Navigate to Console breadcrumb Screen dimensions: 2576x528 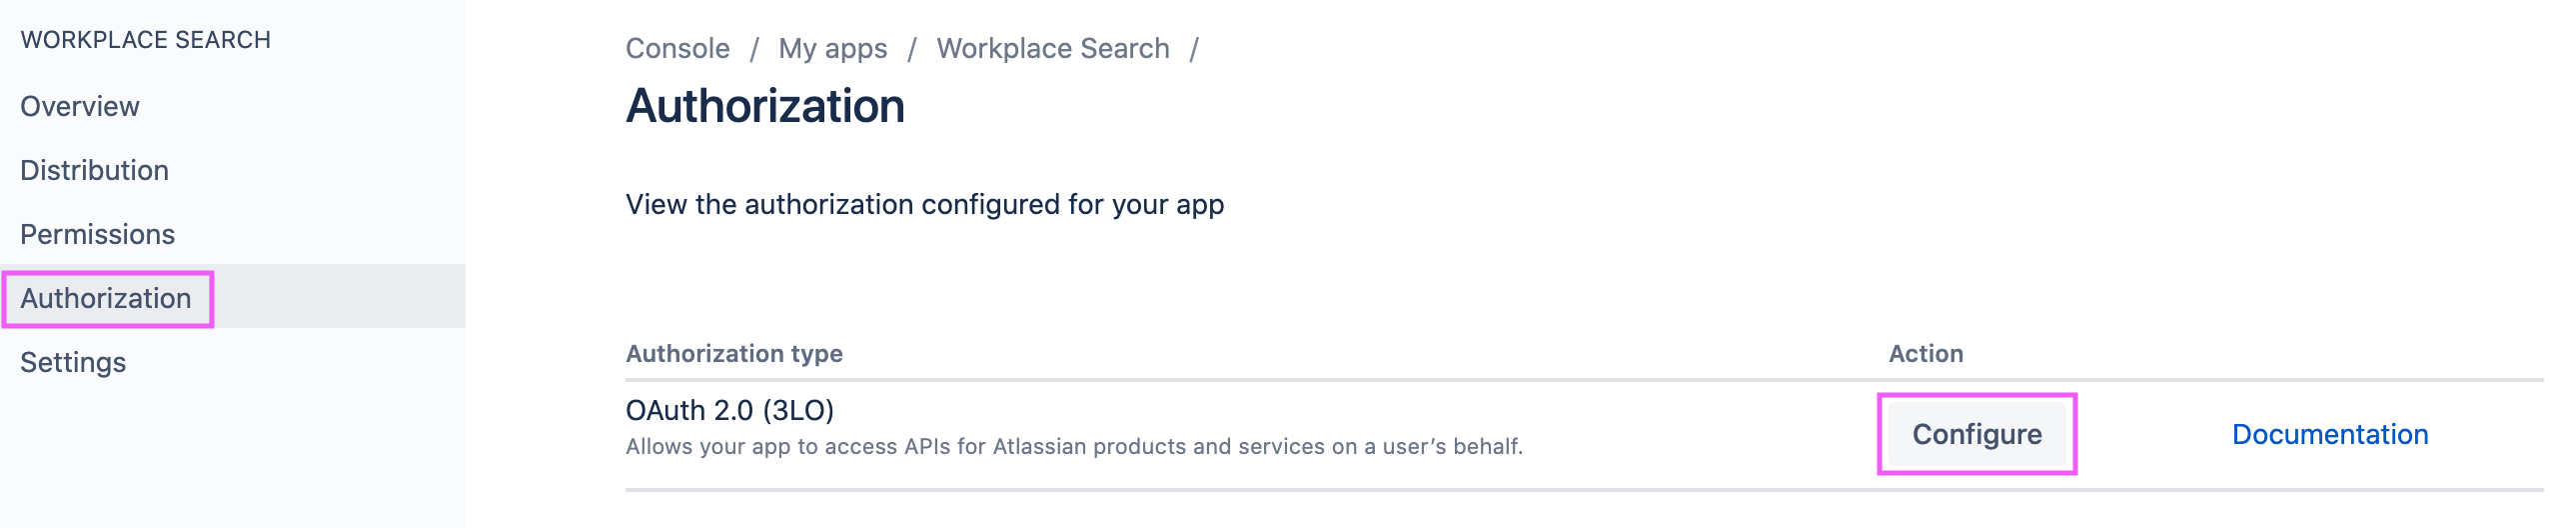click(677, 48)
